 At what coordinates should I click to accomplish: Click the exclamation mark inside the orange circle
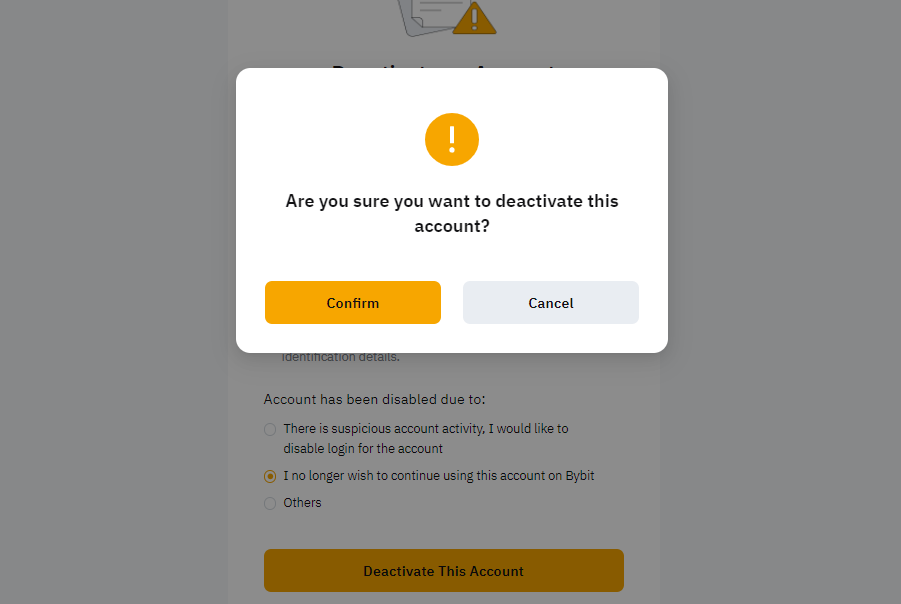[451, 139]
